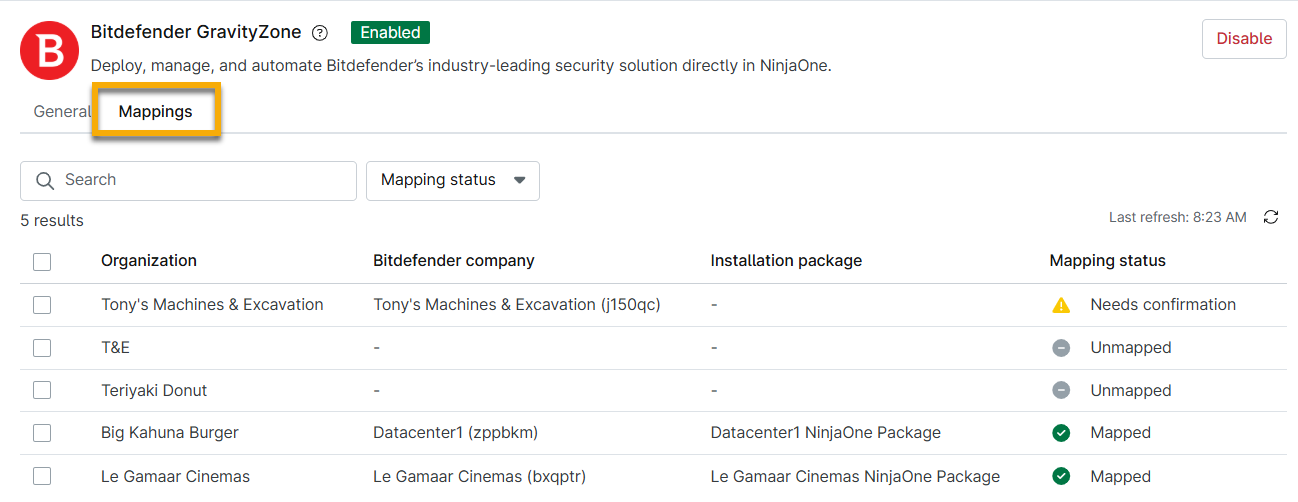This screenshot has height=502, width=1298.
Task: Click the Needs confirmation warning triangle icon
Action: 1061,305
